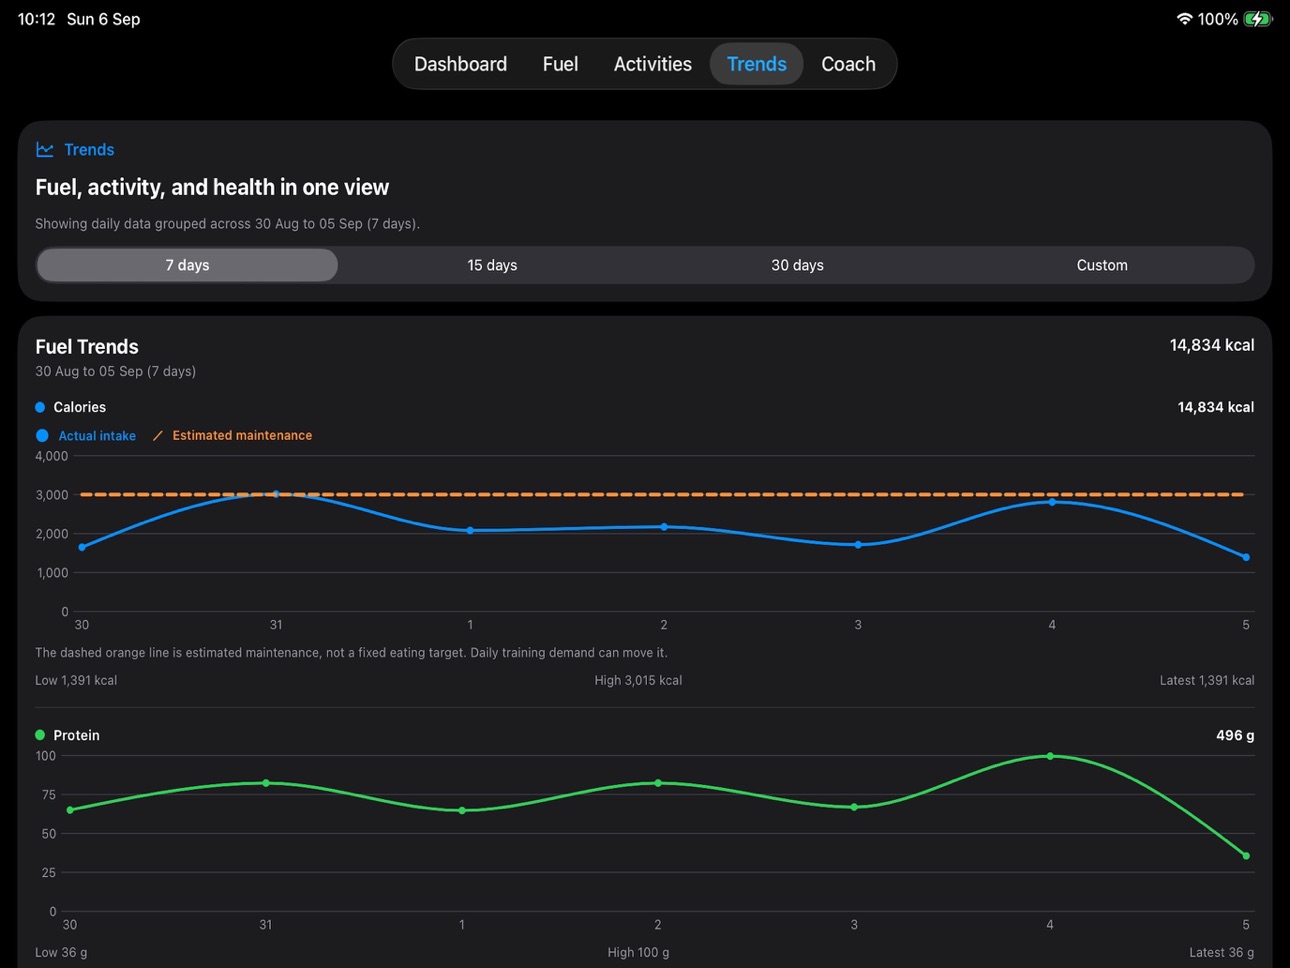Select the 7 days range
Image resolution: width=1290 pixels, height=968 pixels.
point(187,265)
